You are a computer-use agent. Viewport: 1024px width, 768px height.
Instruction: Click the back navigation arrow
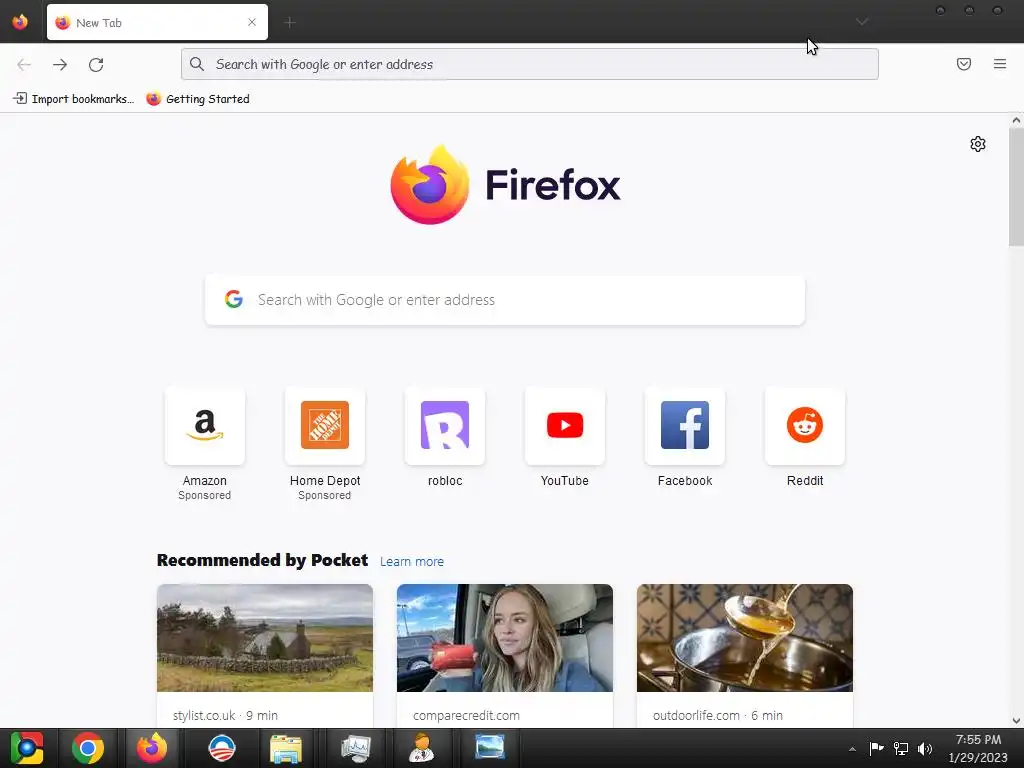point(24,64)
